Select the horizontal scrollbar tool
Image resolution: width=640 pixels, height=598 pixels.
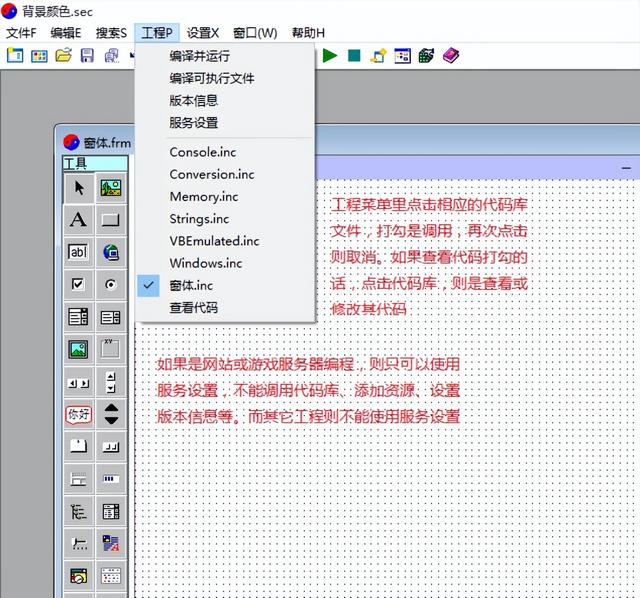79,382
